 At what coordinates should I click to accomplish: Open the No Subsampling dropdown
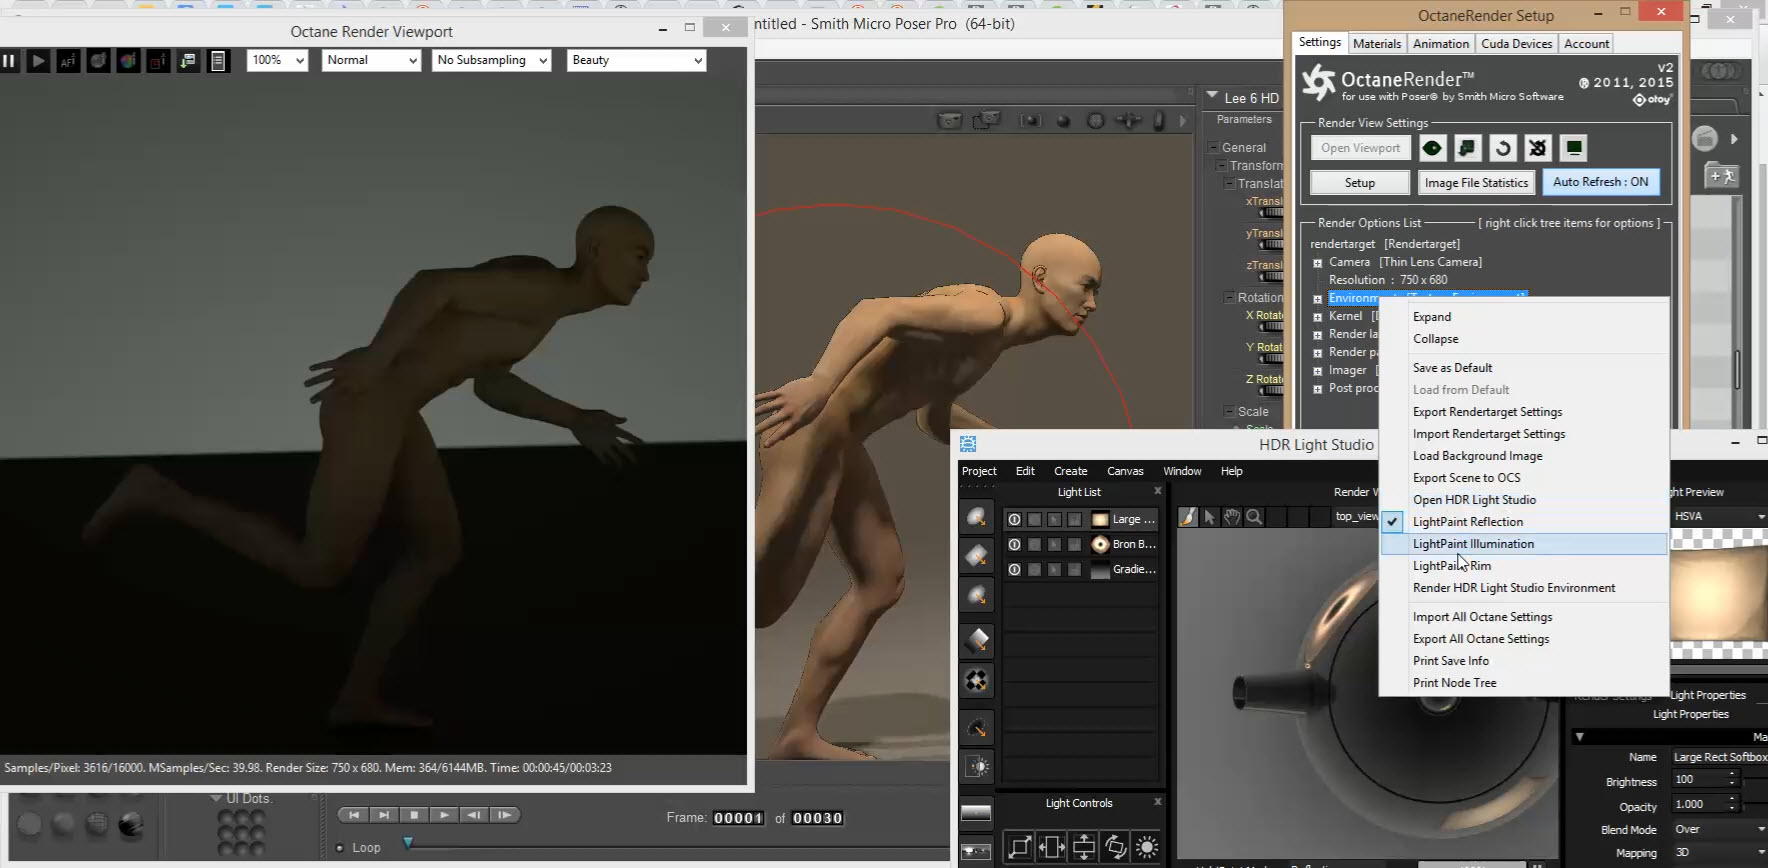[x=491, y=60]
